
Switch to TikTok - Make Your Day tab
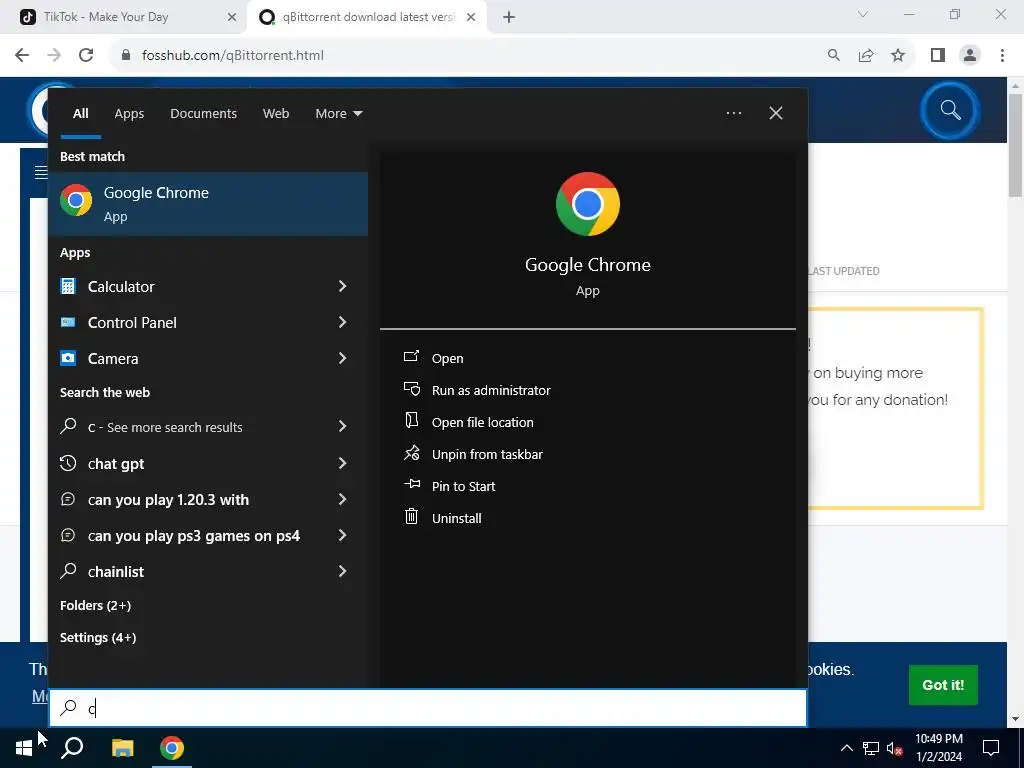[105, 17]
